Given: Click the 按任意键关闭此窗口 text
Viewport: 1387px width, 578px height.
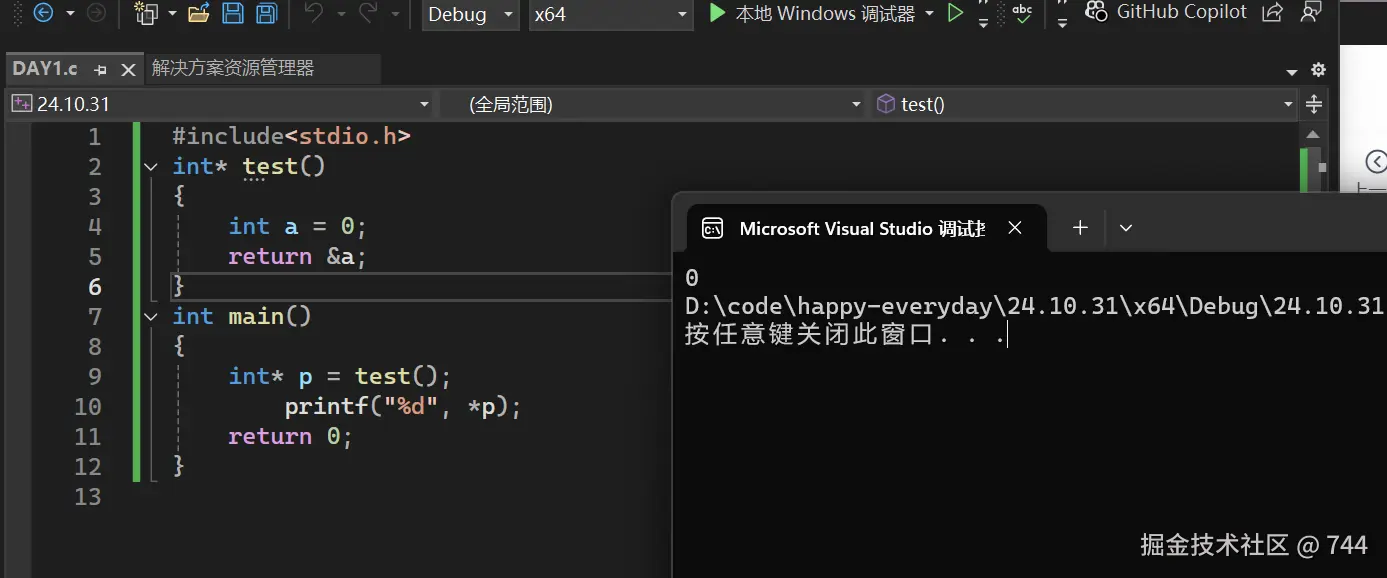Looking at the screenshot, I should click(x=811, y=334).
